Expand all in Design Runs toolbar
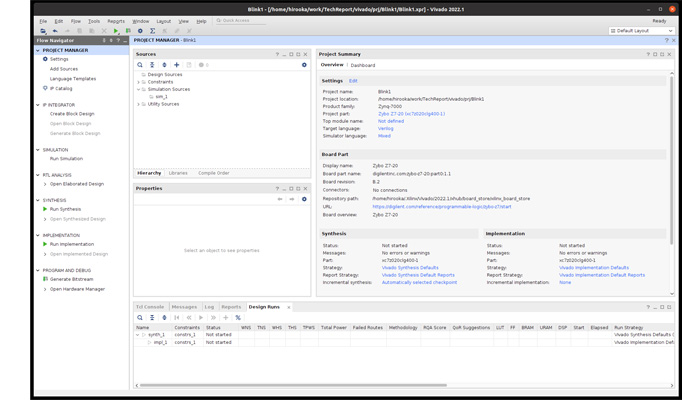The image size is (700, 400). 164,317
